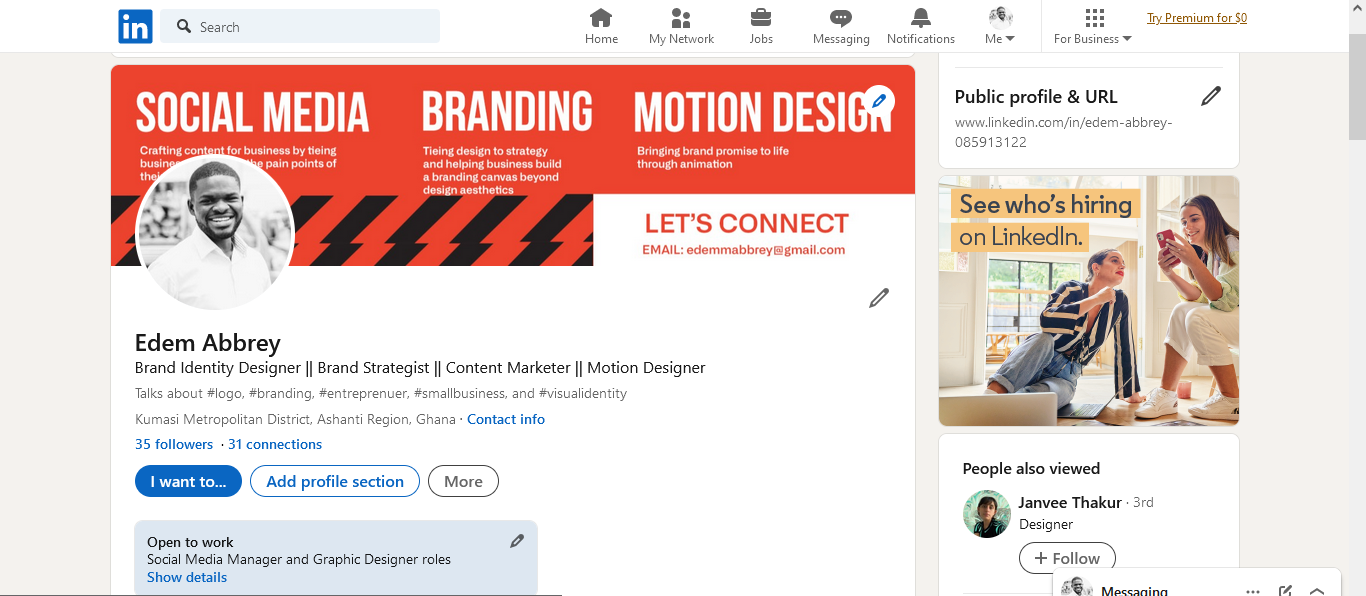This screenshot has width=1366, height=596.
Task: Open the Messaging overlay options ellipsis
Action: (x=1253, y=590)
